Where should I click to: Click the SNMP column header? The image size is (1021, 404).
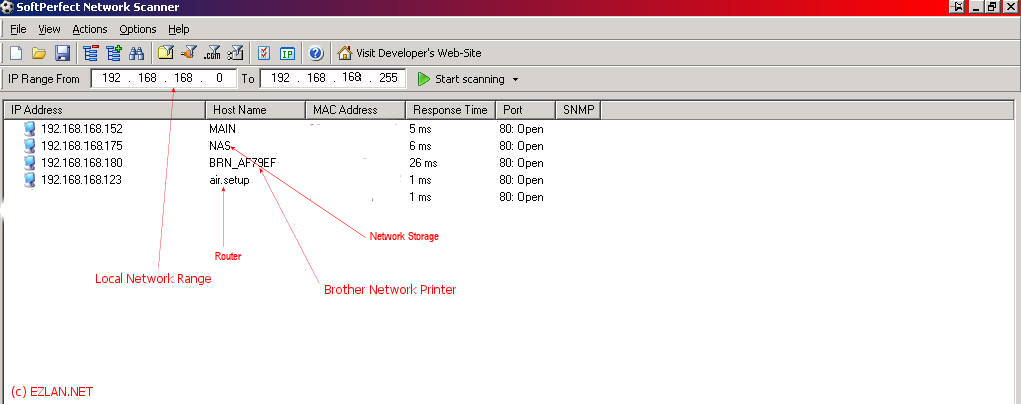click(x=578, y=109)
